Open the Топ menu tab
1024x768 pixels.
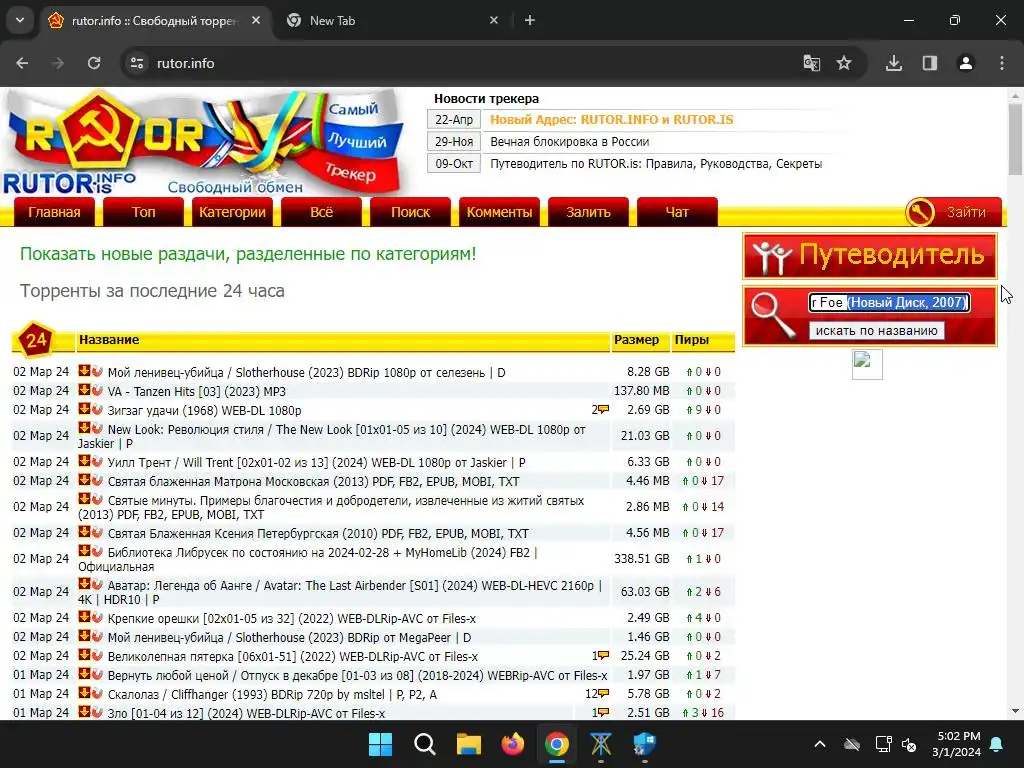[143, 212]
